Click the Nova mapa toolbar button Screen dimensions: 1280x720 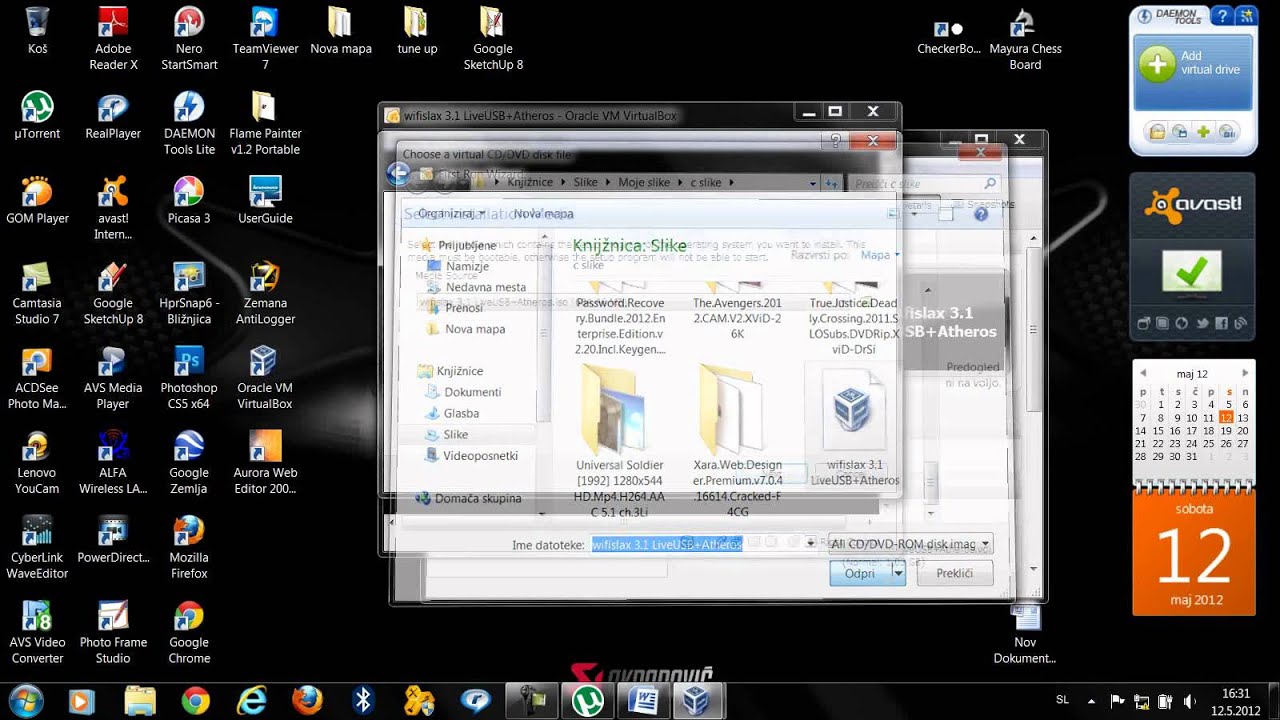point(543,213)
